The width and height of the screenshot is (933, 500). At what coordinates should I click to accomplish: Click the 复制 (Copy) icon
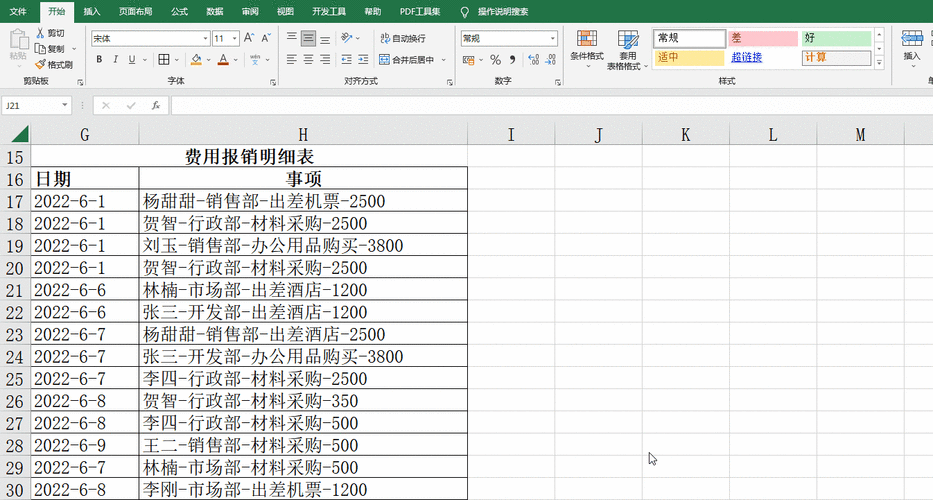point(40,49)
